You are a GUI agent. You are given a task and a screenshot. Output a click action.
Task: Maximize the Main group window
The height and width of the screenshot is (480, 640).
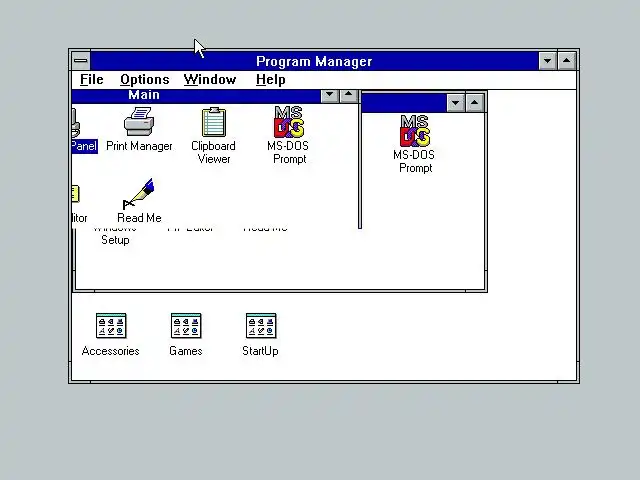click(349, 96)
